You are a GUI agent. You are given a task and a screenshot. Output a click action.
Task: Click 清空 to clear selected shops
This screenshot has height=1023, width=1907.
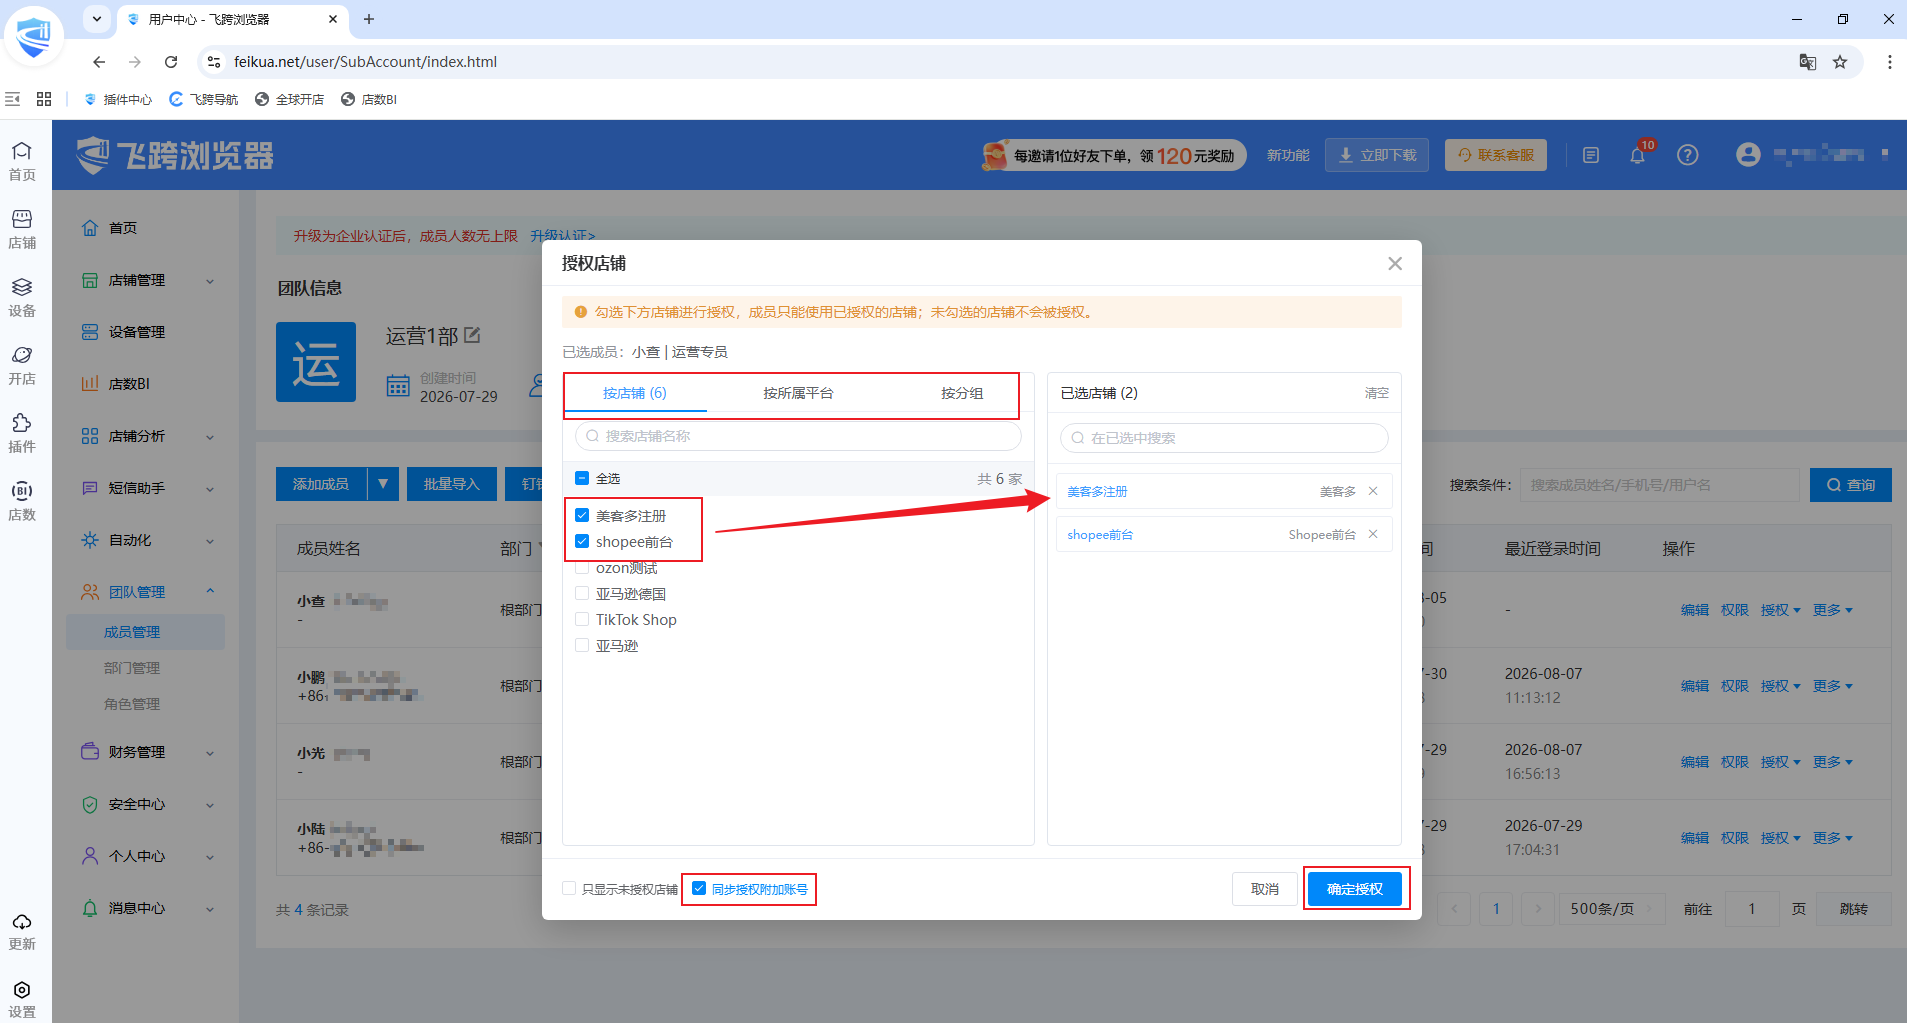point(1377,393)
